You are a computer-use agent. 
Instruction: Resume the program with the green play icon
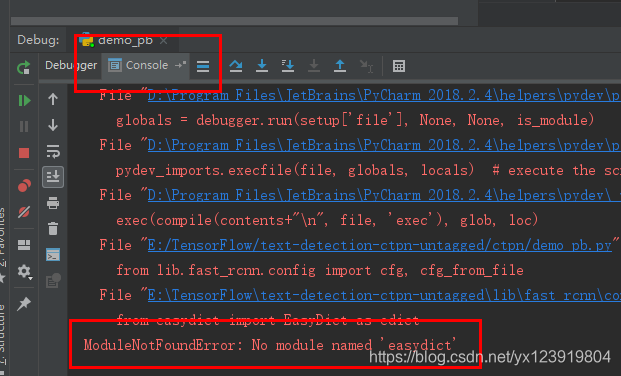[24, 101]
